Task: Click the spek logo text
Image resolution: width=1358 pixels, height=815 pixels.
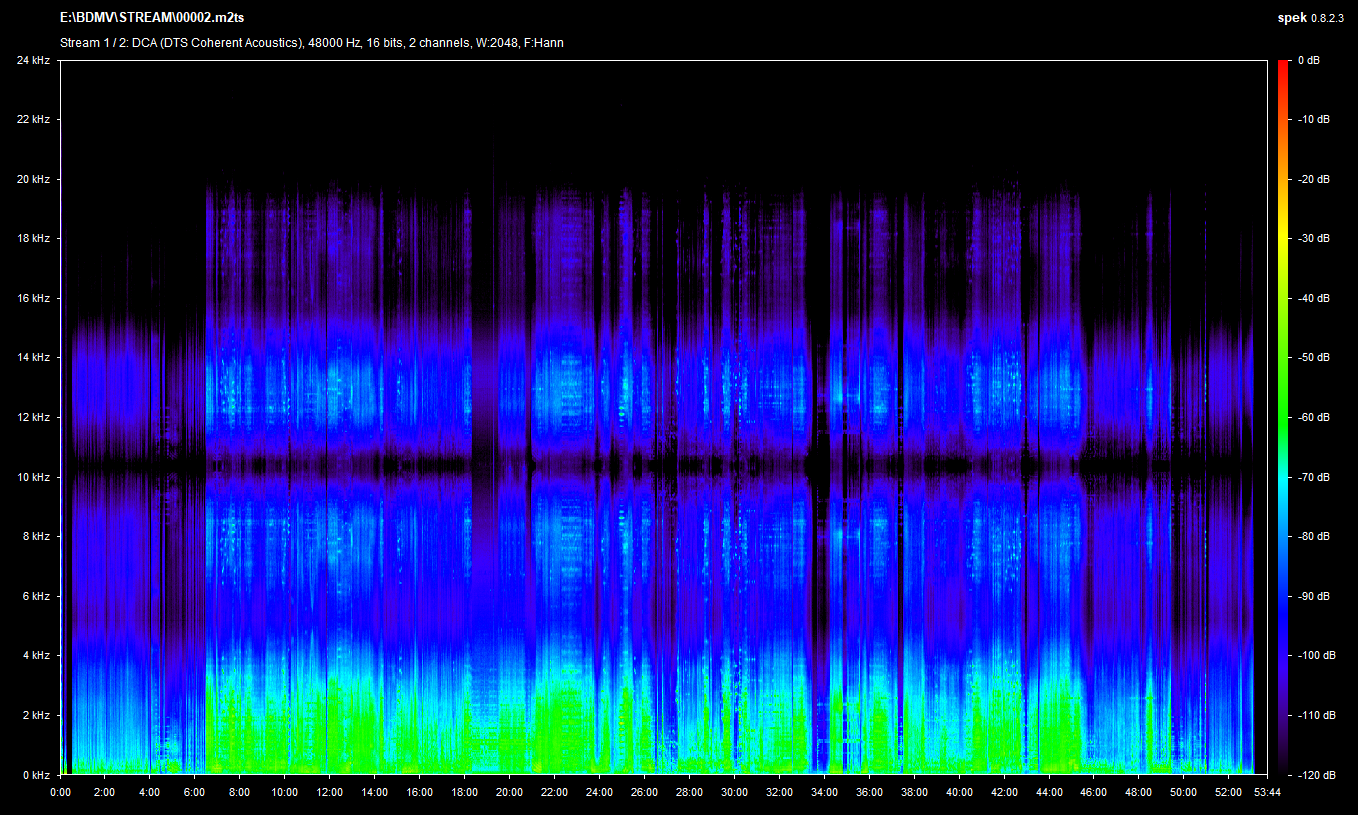Action: coord(1291,18)
